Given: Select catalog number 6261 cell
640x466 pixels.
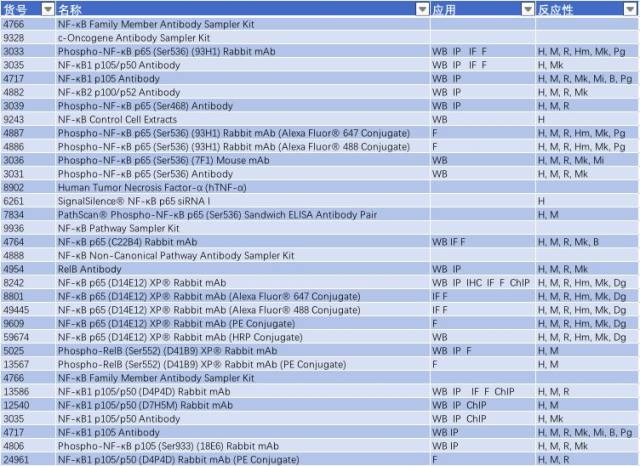Looking at the screenshot, I should (28, 201).
